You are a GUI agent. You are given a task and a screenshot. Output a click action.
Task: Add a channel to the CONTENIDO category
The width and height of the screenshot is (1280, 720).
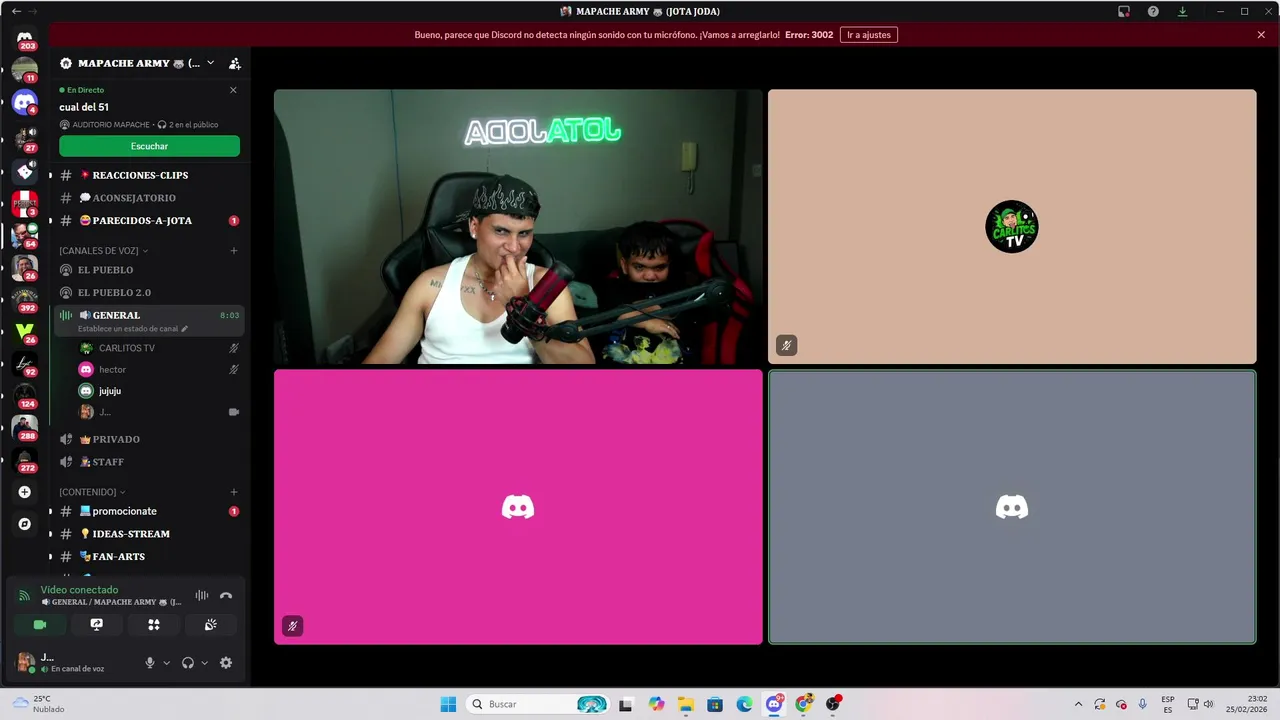234,492
